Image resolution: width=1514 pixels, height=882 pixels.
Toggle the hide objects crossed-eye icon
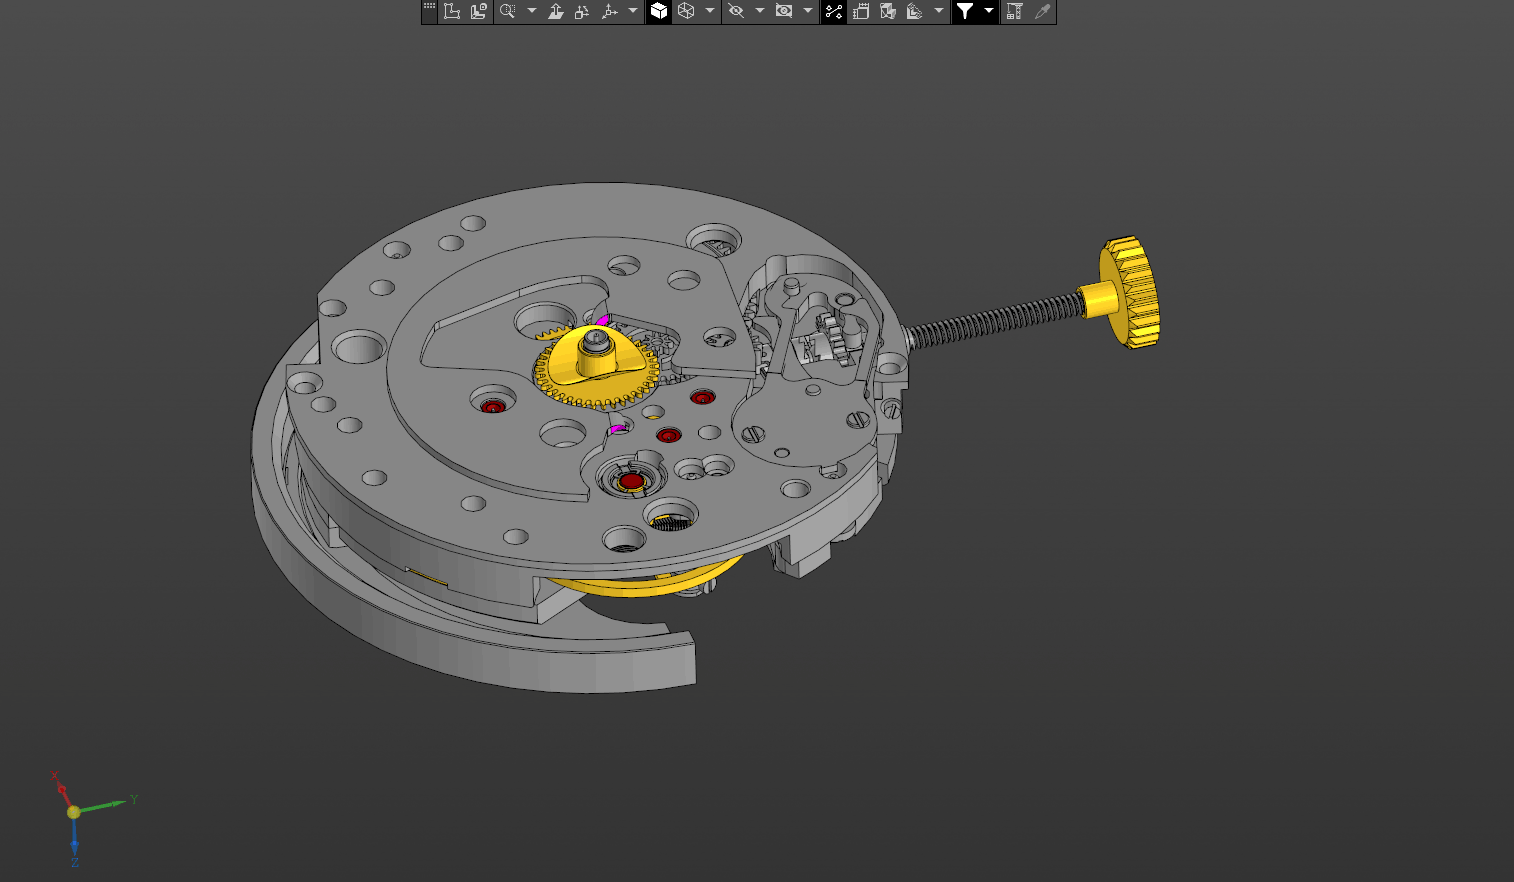click(x=736, y=11)
